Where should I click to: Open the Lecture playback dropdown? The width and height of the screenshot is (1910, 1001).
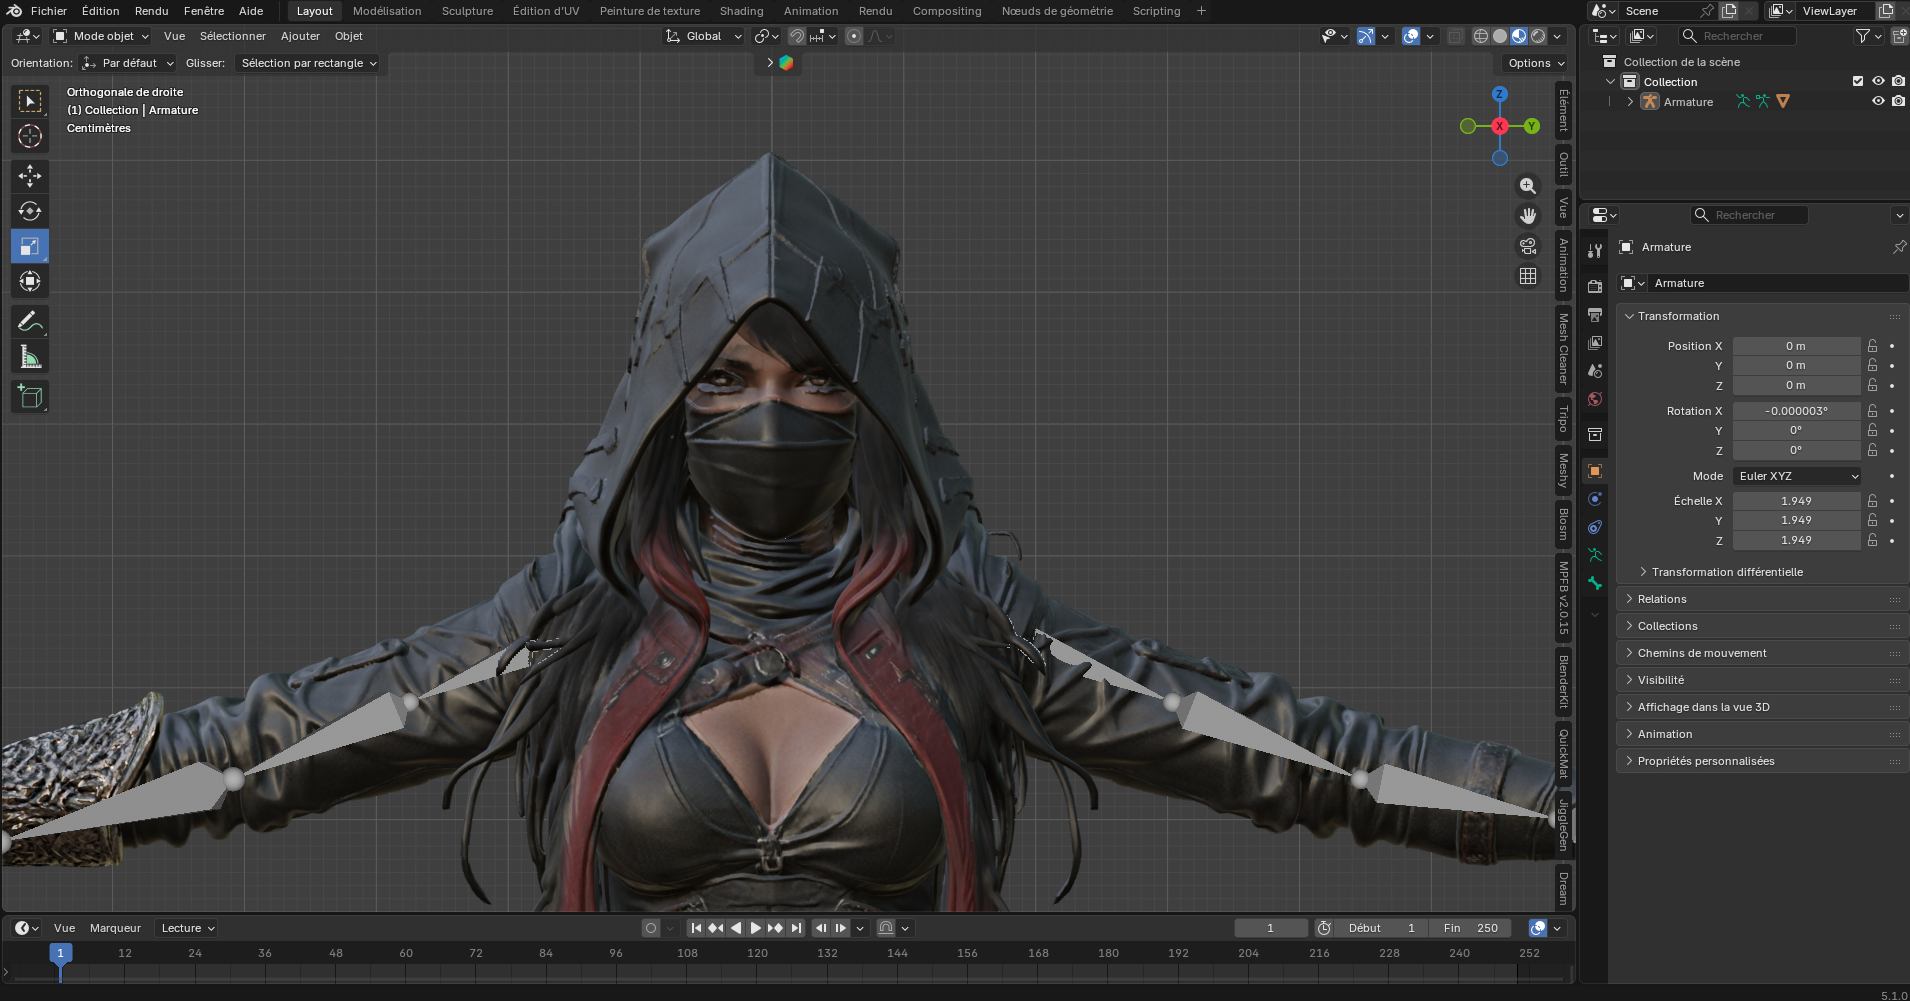tap(188, 928)
